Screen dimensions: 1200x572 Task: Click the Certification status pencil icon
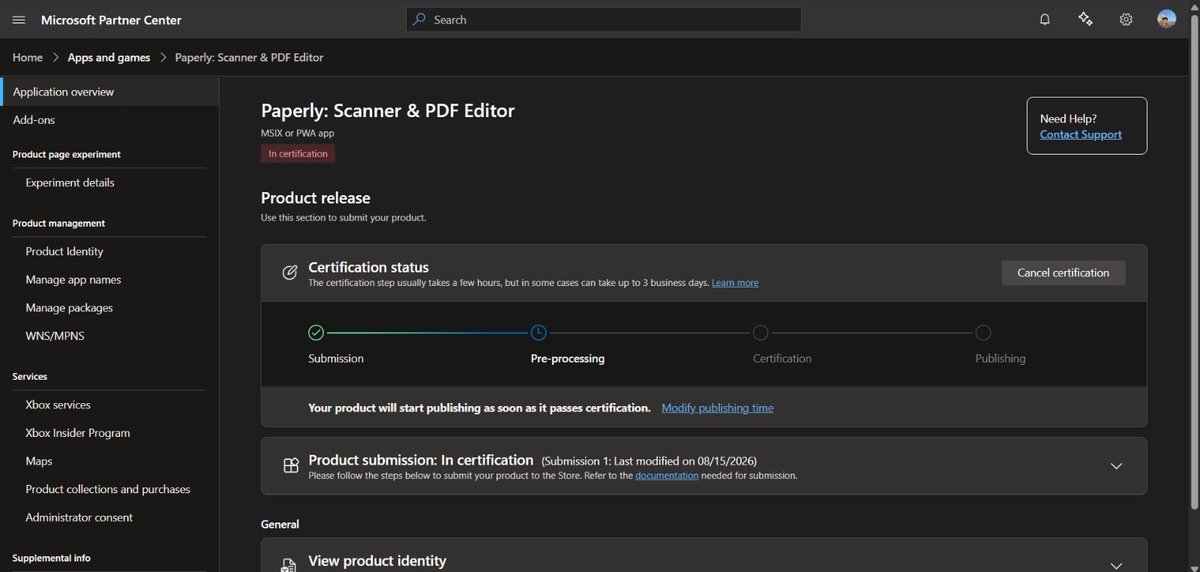click(x=289, y=272)
